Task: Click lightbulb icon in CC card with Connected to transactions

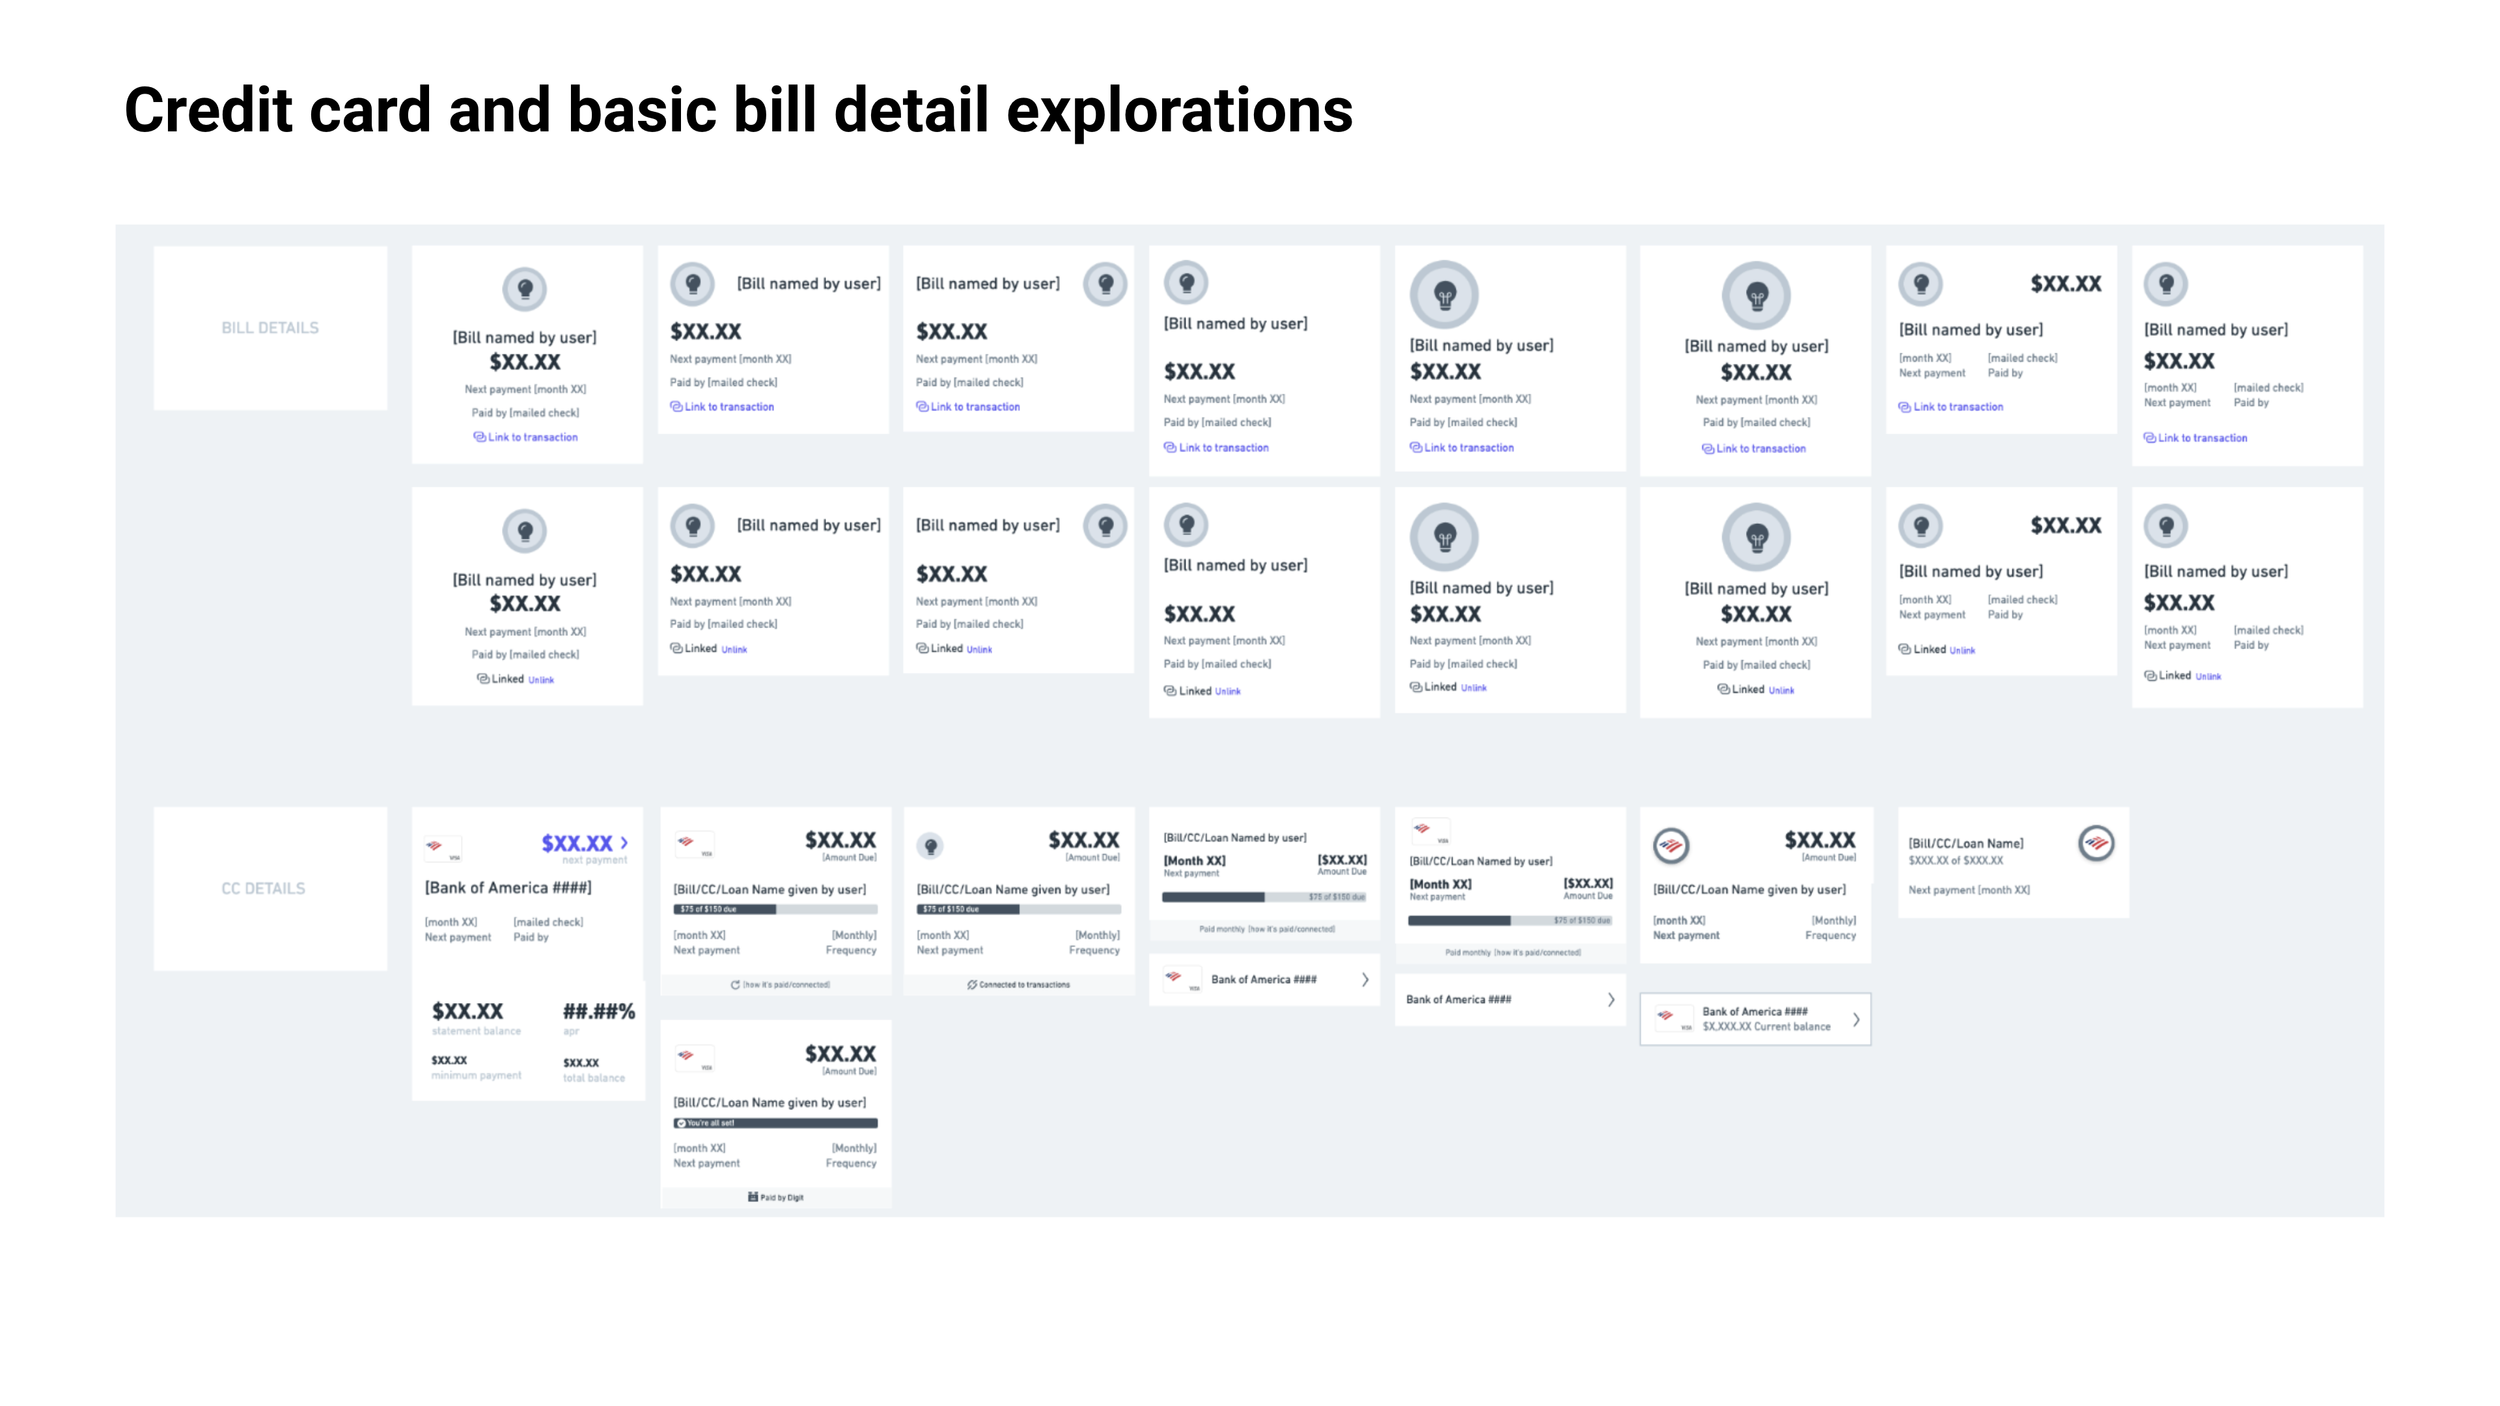Action: point(930,846)
